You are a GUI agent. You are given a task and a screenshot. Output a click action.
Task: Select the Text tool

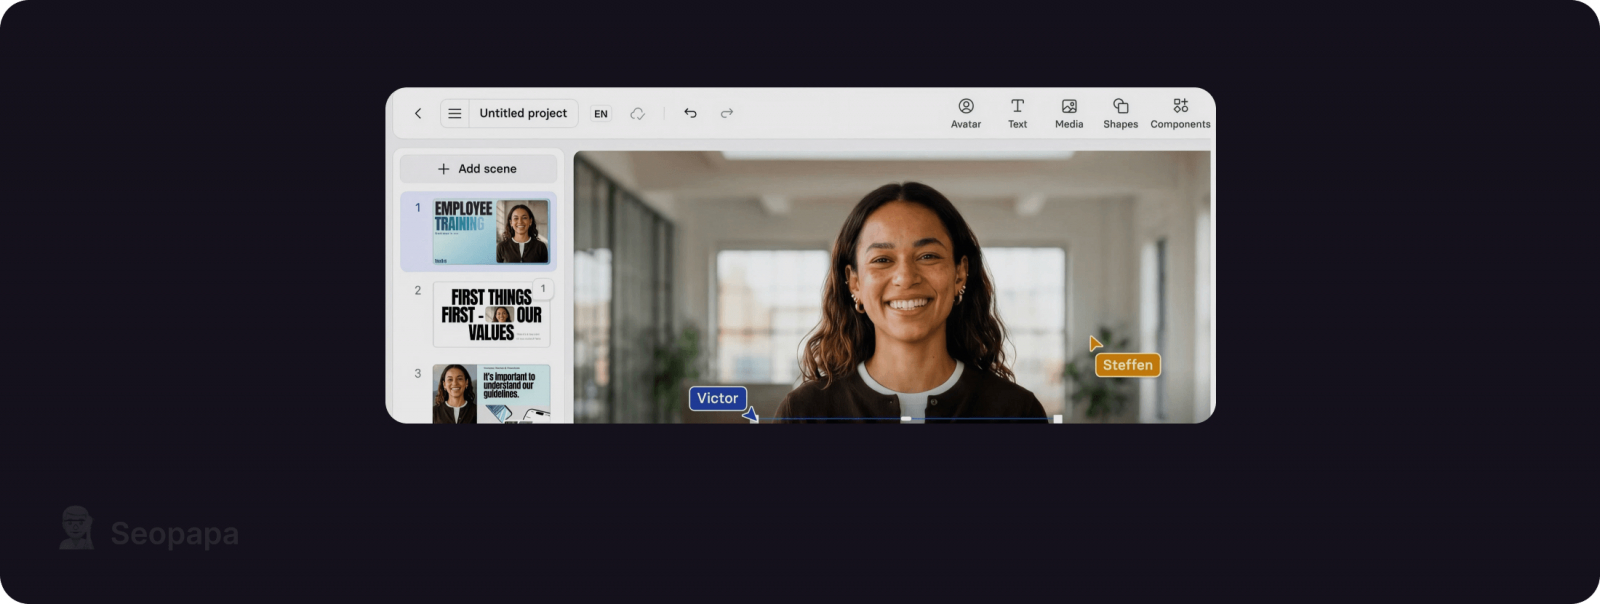[x=1017, y=114]
